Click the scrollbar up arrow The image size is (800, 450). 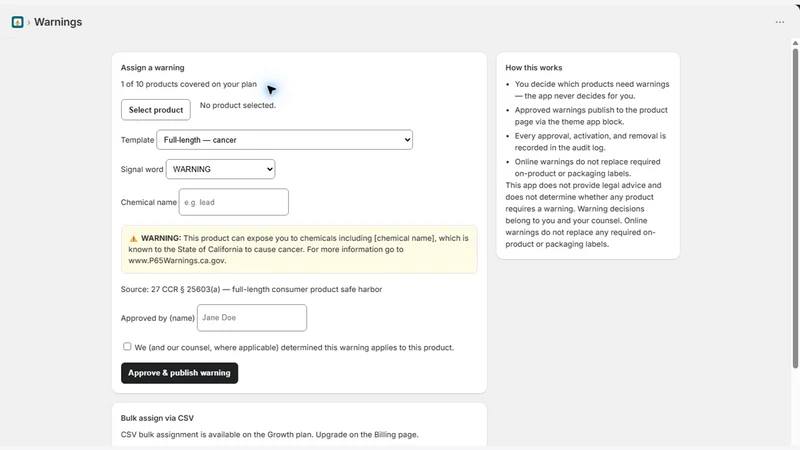click(x=795, y=43)
